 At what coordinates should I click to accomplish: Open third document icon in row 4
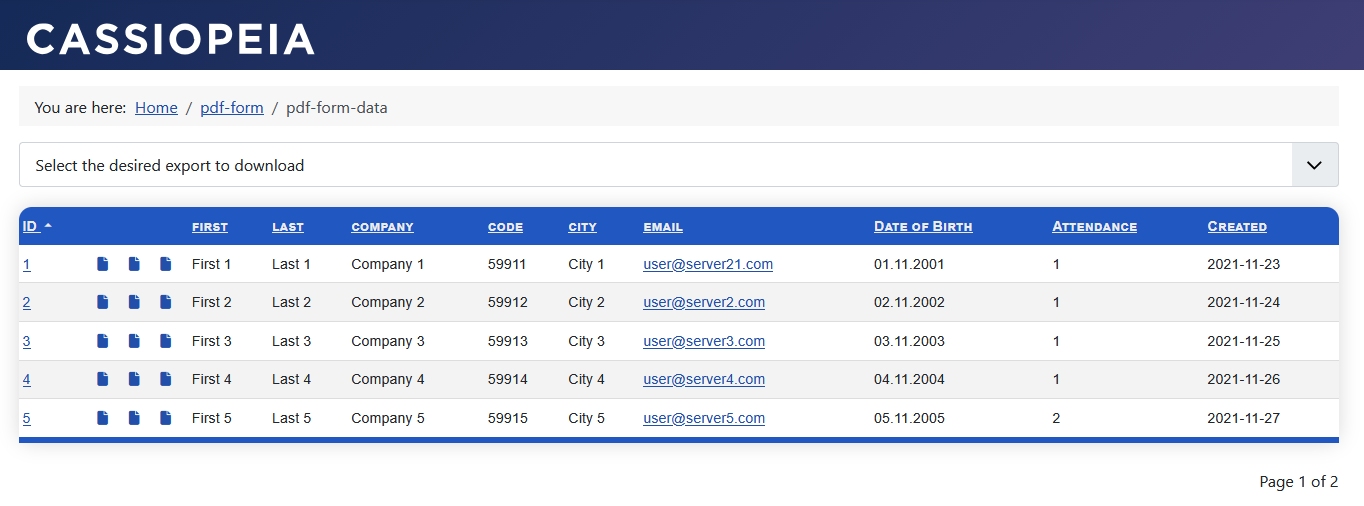pyautogui.click(x=166, y=379)
